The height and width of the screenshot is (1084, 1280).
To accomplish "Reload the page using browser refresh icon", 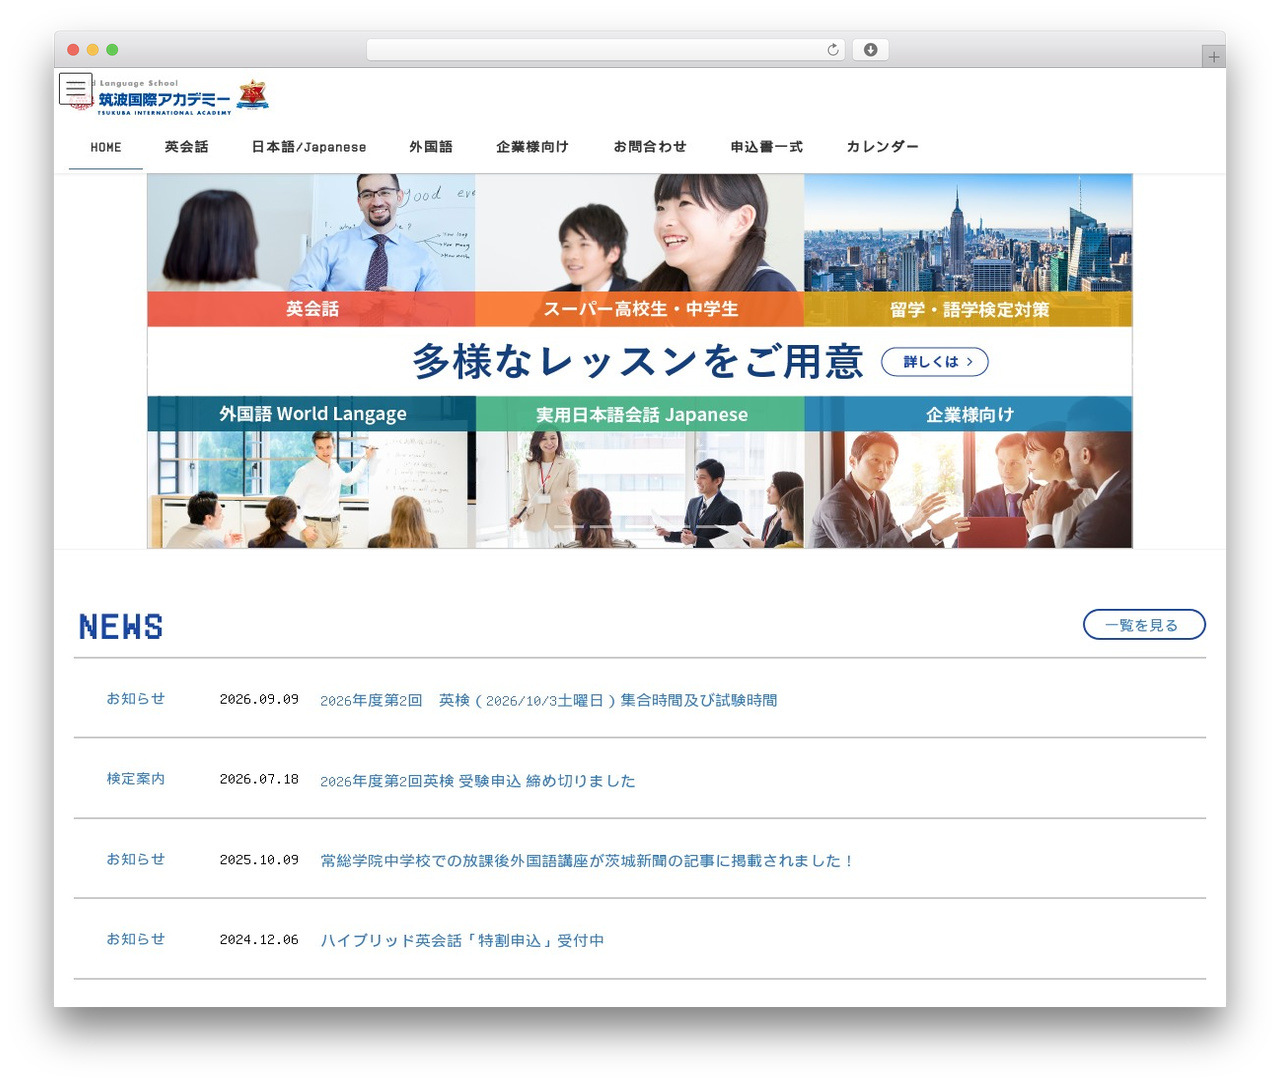I will click(833, 50).
